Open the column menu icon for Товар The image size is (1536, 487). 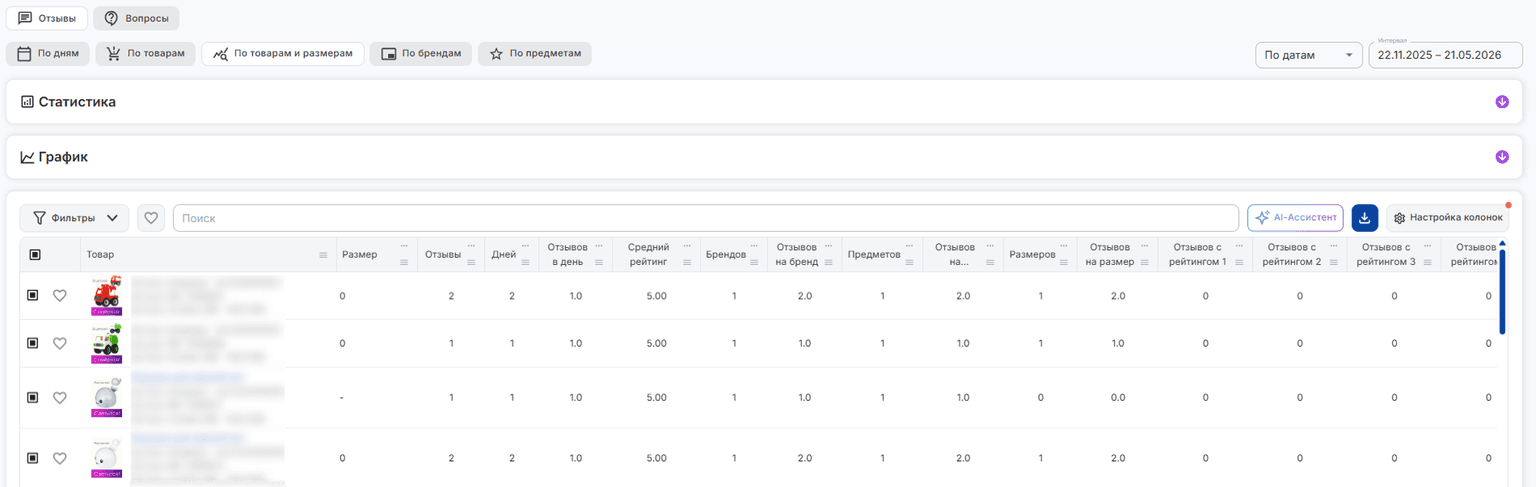point(323,256)
